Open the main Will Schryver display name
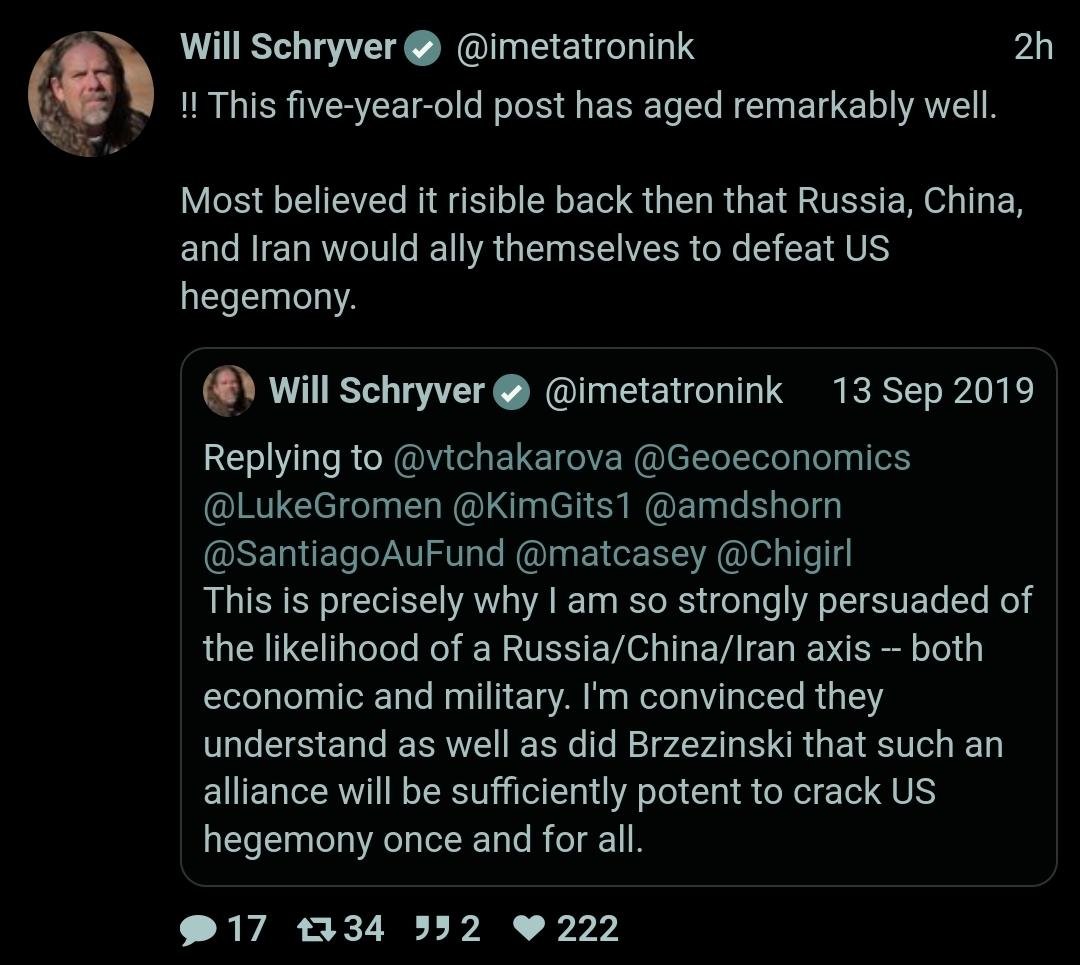Image resolution: width=1080 pixels, height=965 pixels. [288, 47]
